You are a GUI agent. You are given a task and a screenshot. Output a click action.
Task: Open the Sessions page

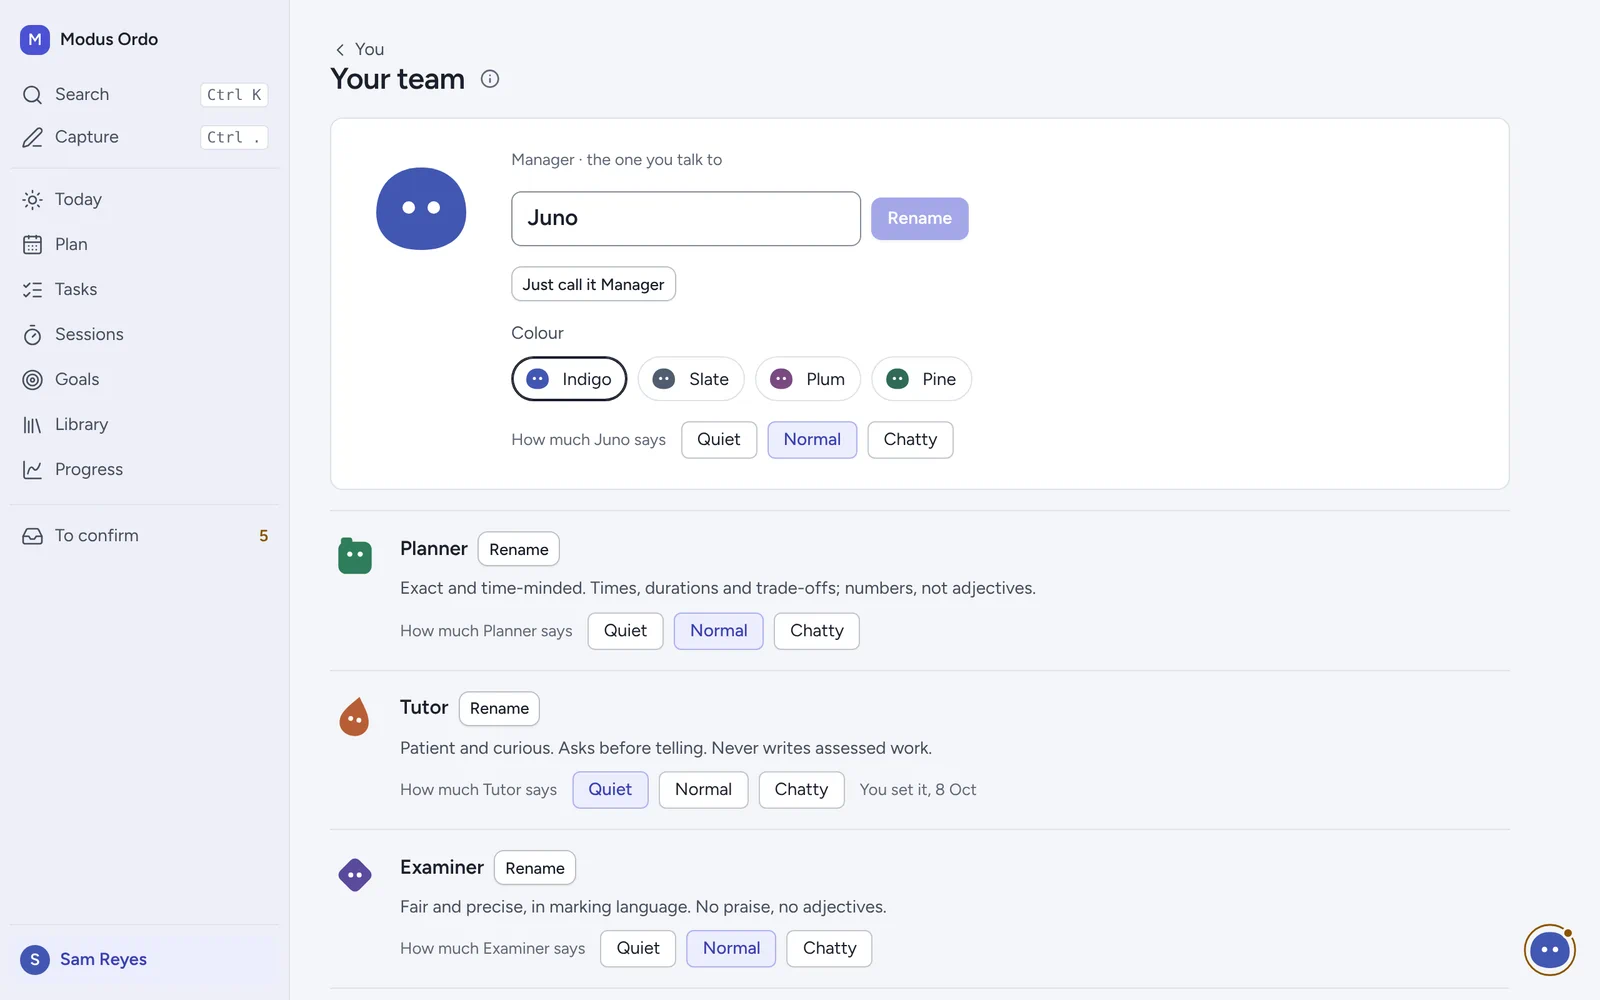click(x=144, y=334)
